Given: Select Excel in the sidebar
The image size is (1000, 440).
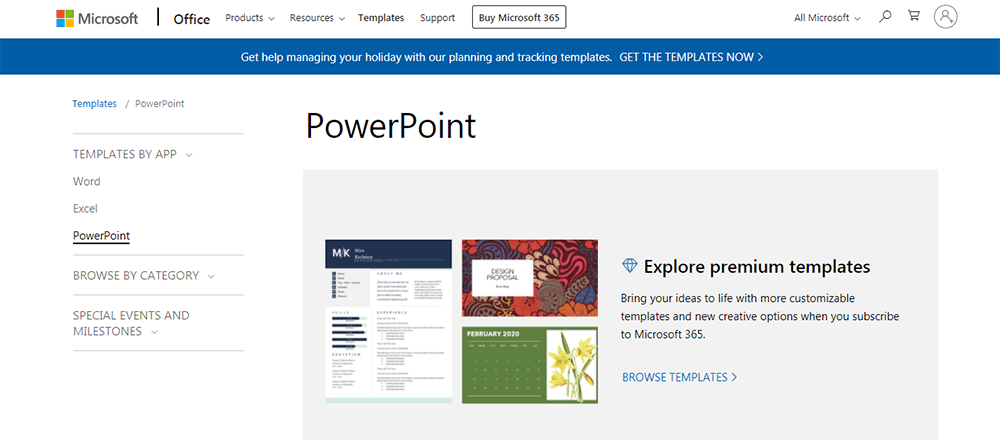Looking at the screenshot, I should [x=85, y=209].
